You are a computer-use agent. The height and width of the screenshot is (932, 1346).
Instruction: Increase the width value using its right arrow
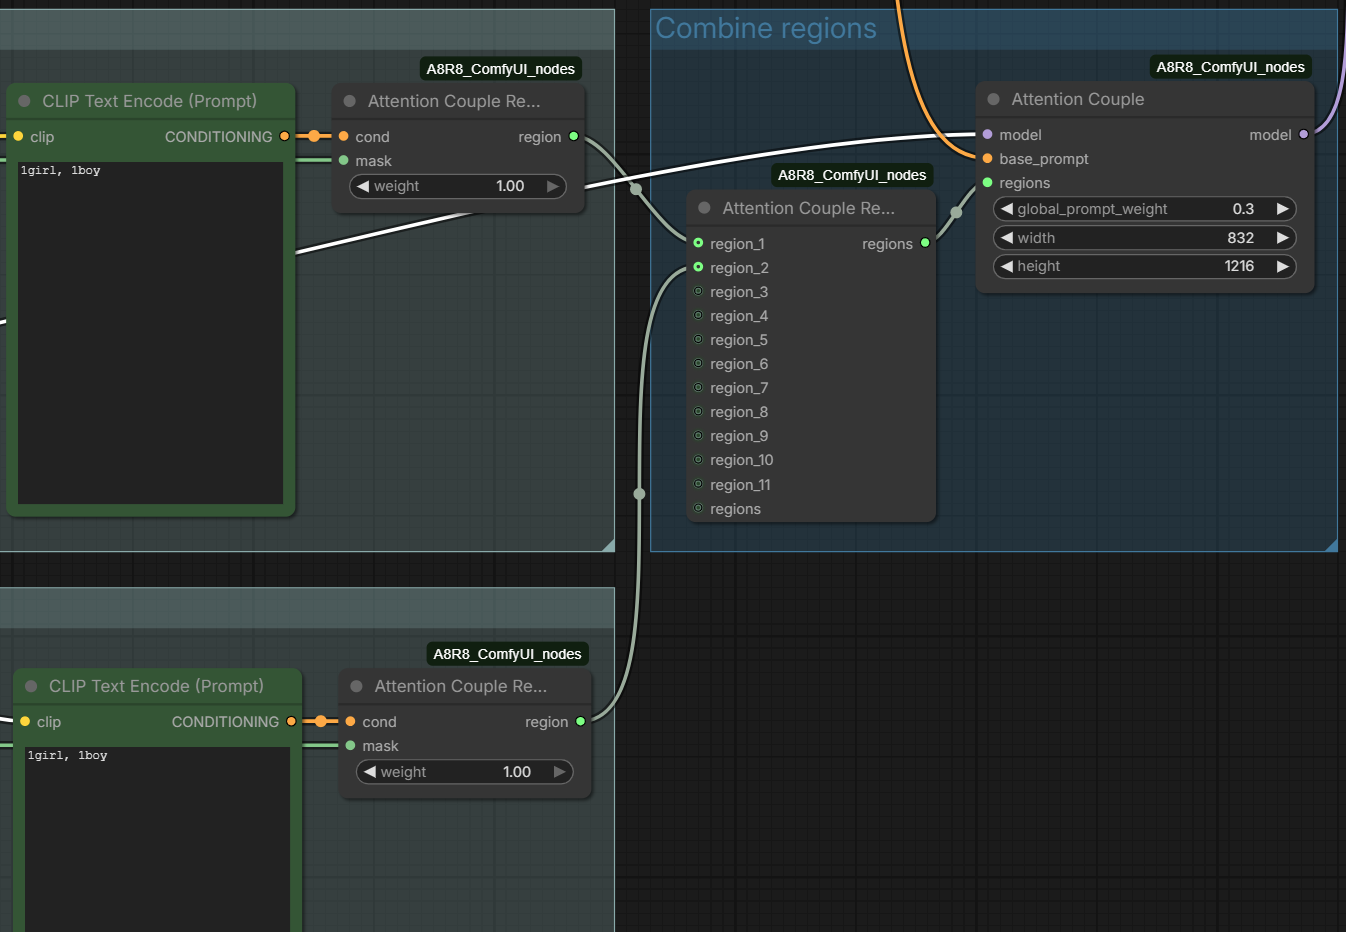[x=1283, y=238]
